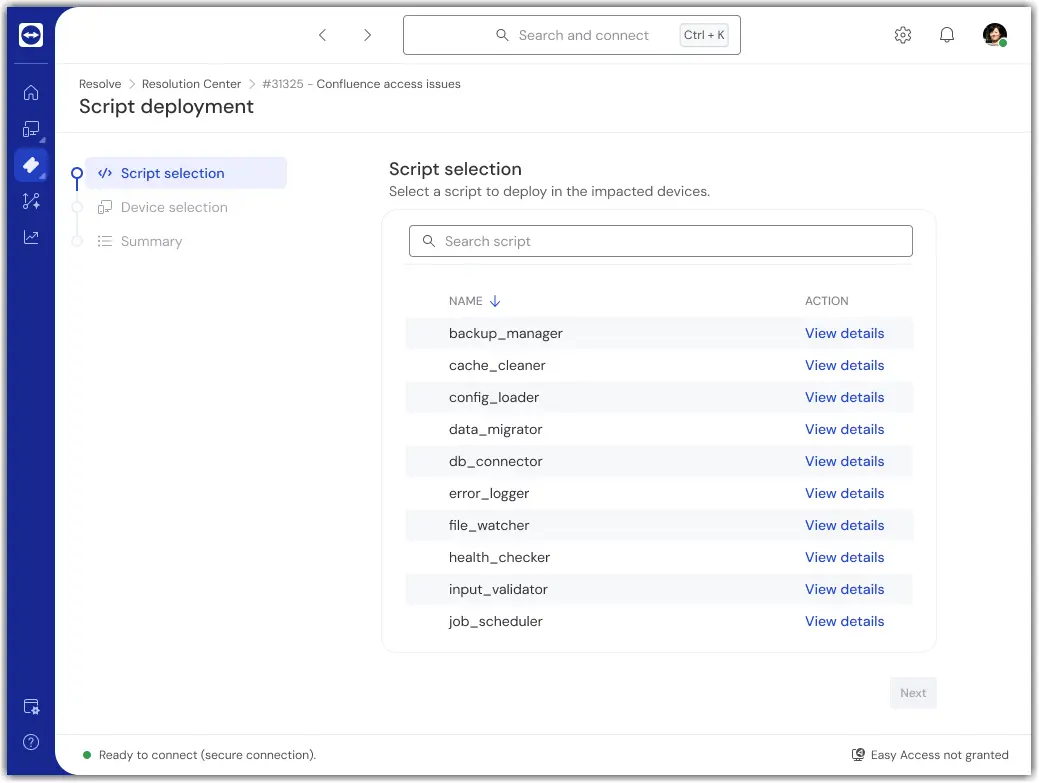Open the Workflows branch sidebar icon

pos(31,201)
